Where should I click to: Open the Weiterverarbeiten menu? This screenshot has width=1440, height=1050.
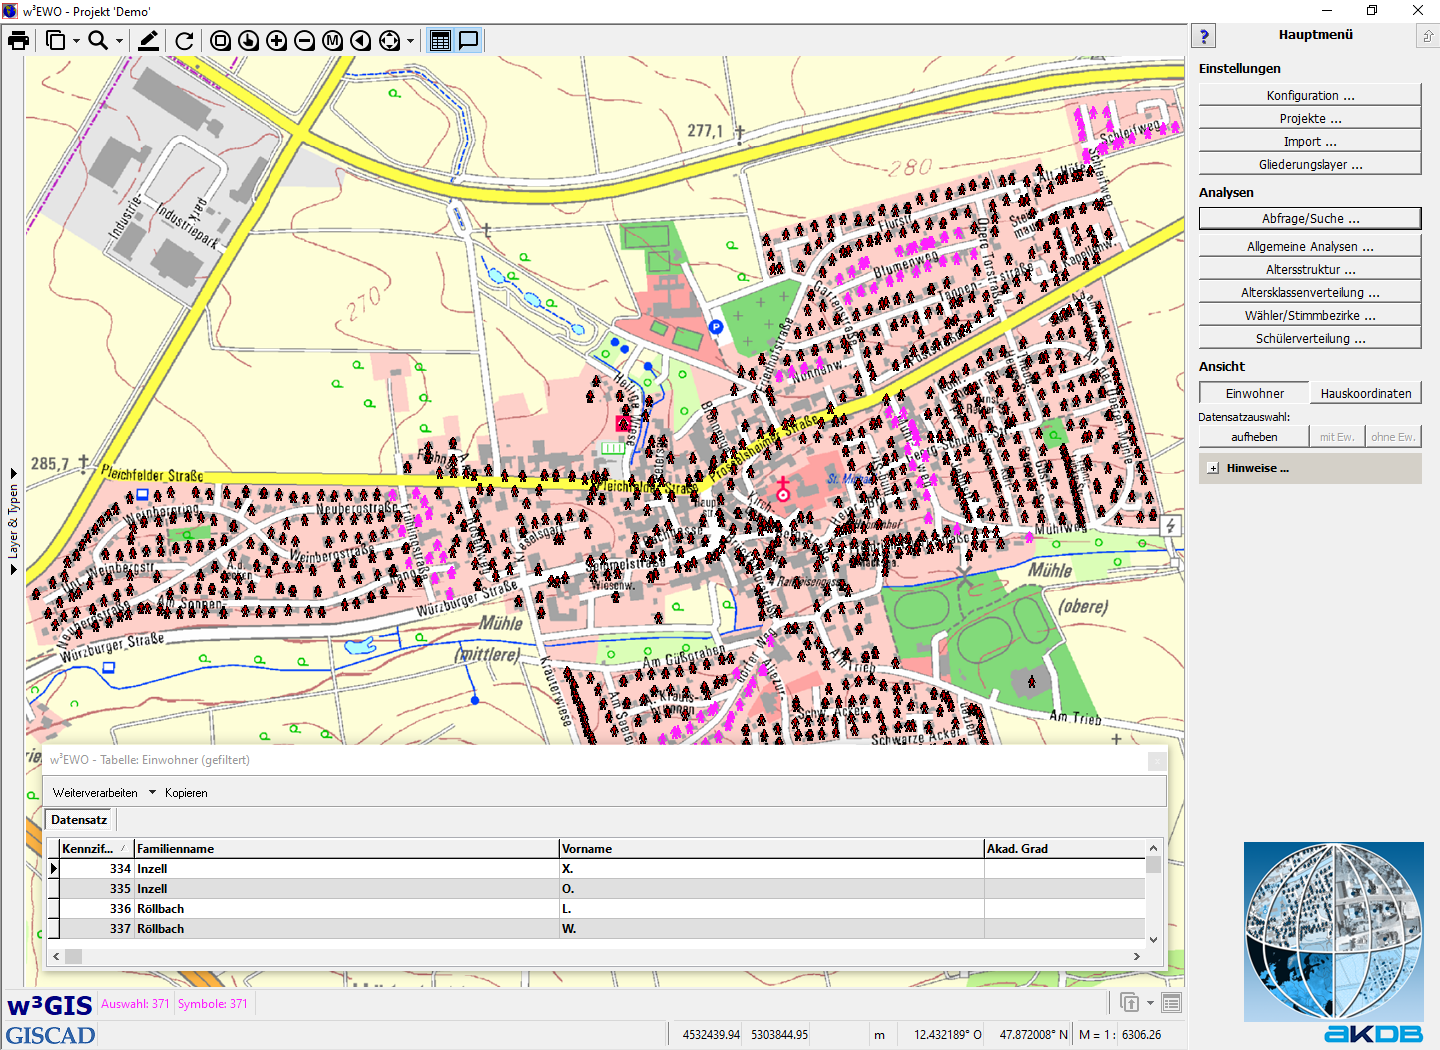95,792
